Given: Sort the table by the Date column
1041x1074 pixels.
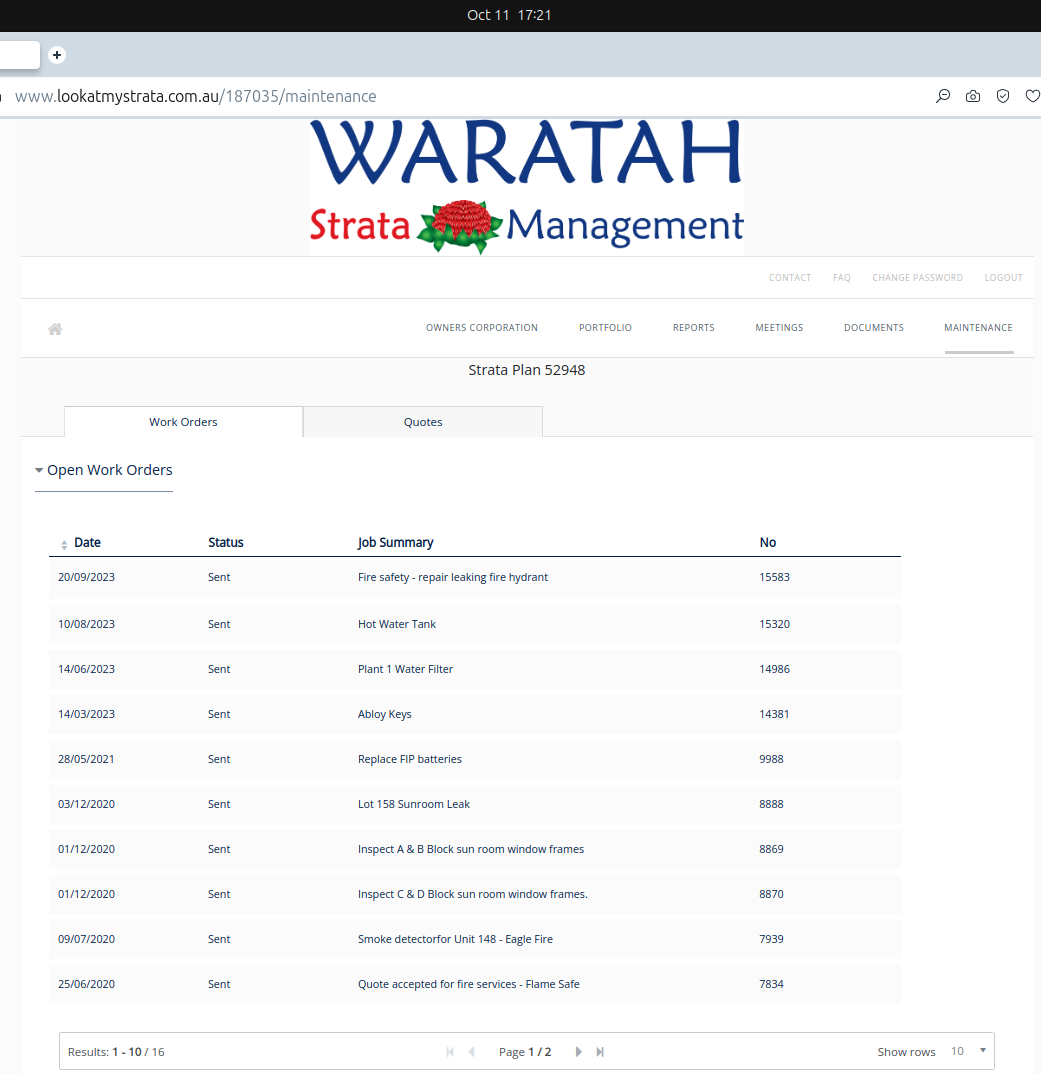Looking at the screenshot, I should [86, 543].
